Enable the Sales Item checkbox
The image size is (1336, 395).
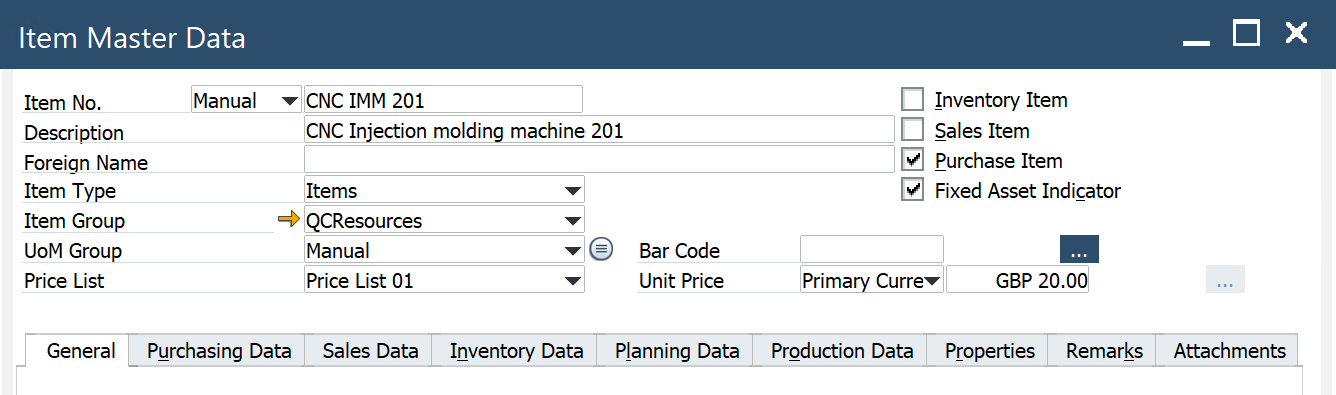[x=912, y=130]
